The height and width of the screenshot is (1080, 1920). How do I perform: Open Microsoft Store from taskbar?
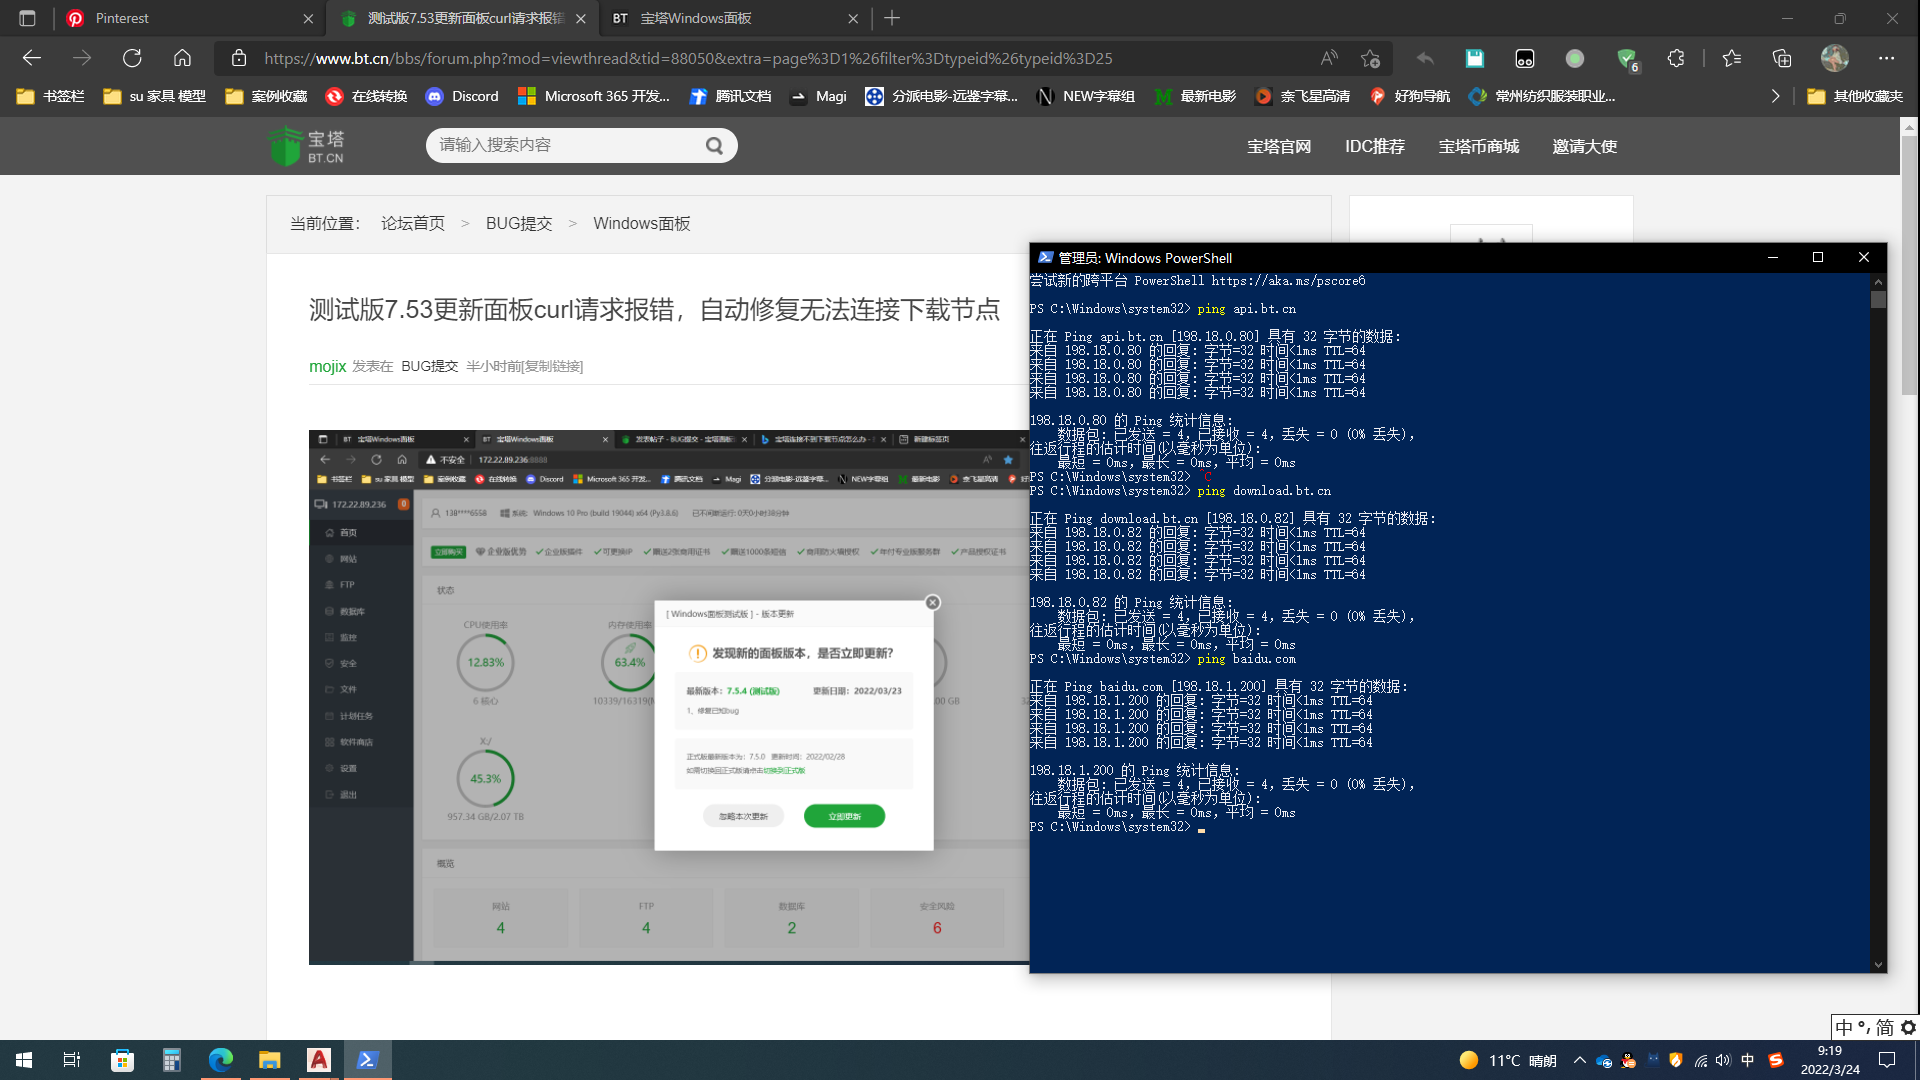pos(122,1060)
